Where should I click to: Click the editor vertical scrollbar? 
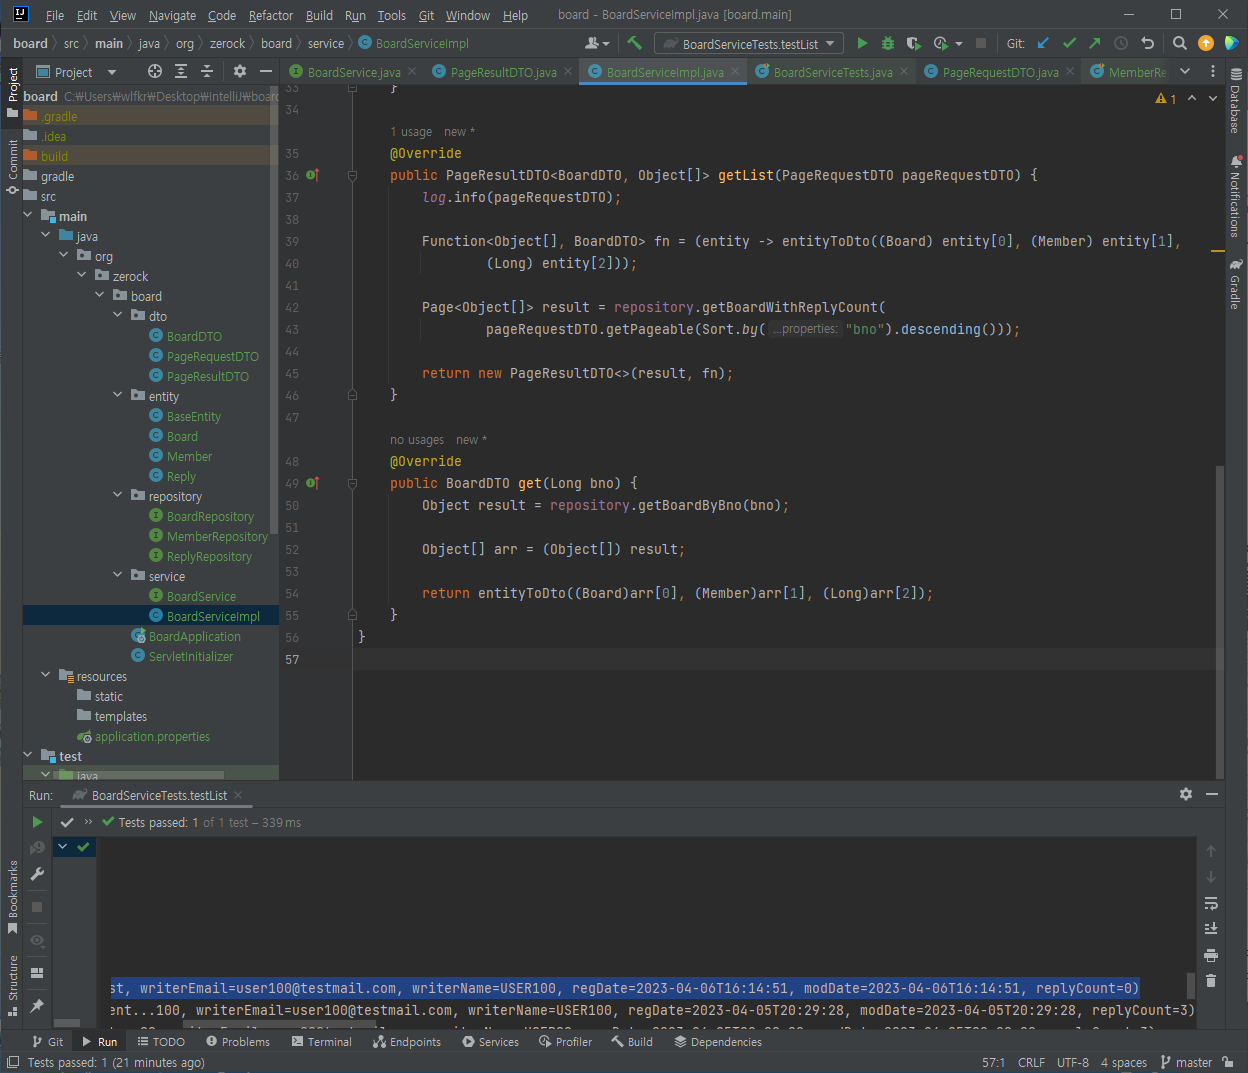tap(1219, 620)
